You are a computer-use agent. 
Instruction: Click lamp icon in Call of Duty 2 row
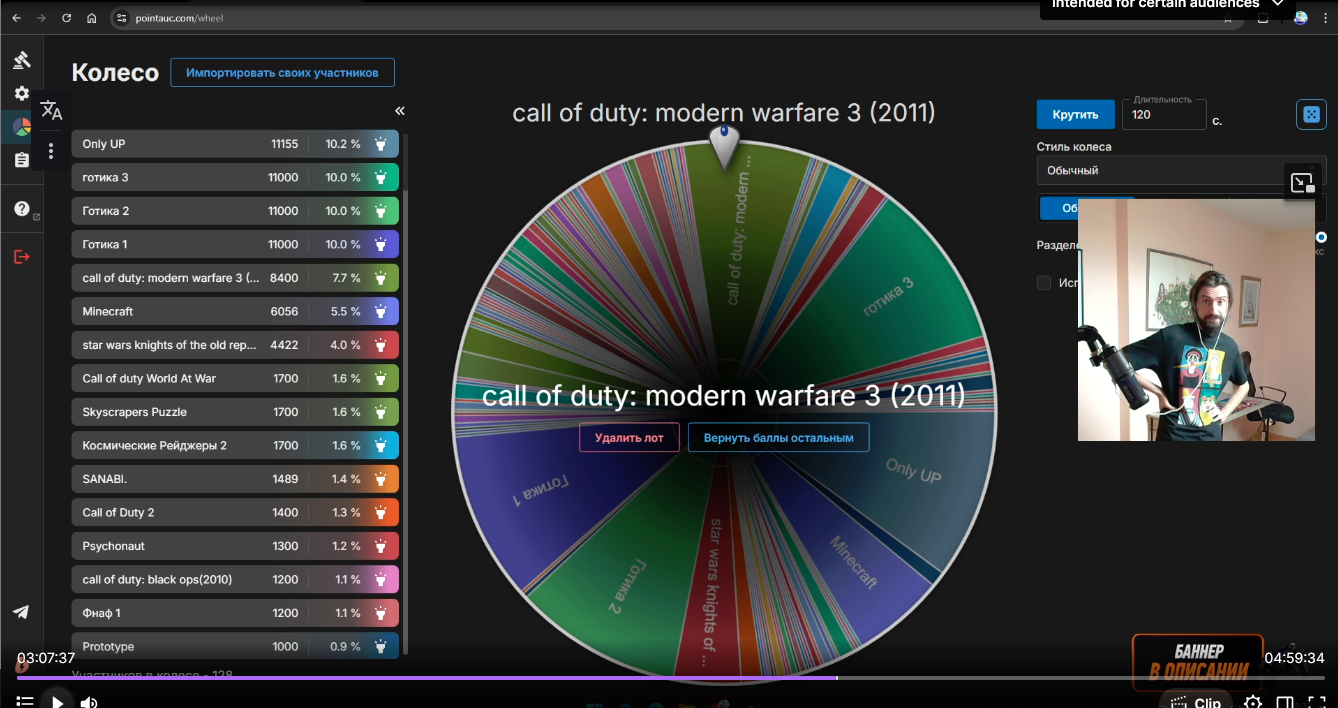point(381,513)
